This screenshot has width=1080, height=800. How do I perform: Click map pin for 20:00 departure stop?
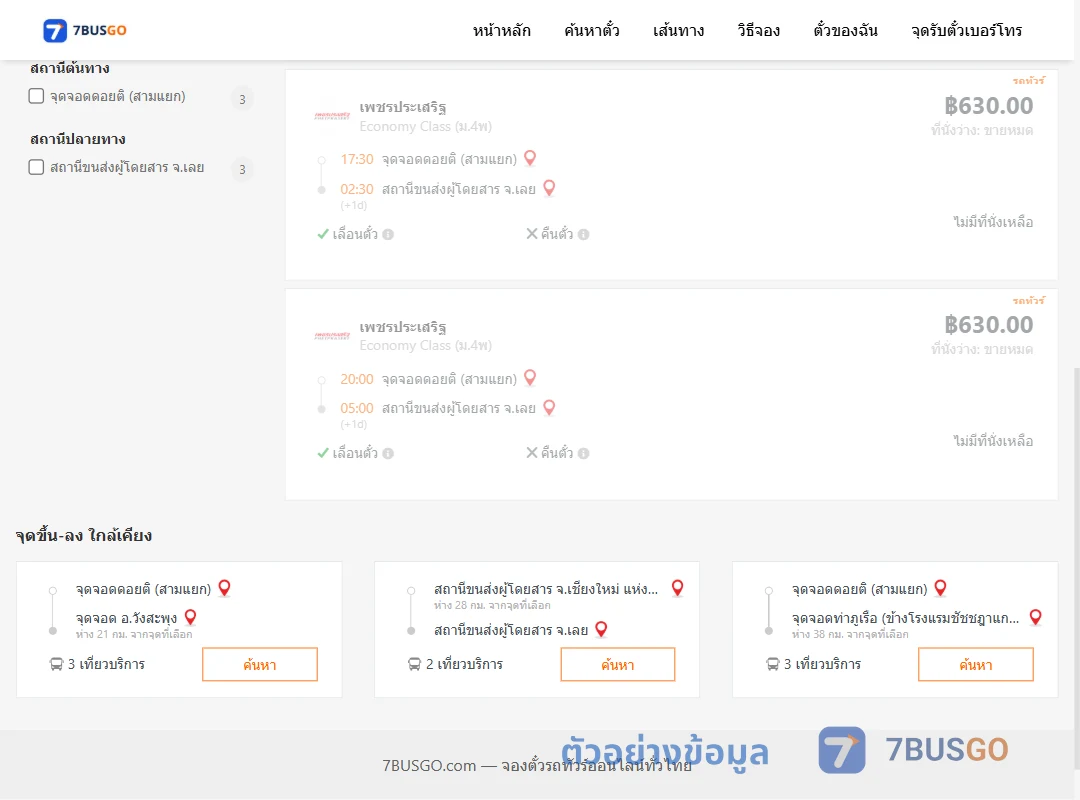pos(530,378)
